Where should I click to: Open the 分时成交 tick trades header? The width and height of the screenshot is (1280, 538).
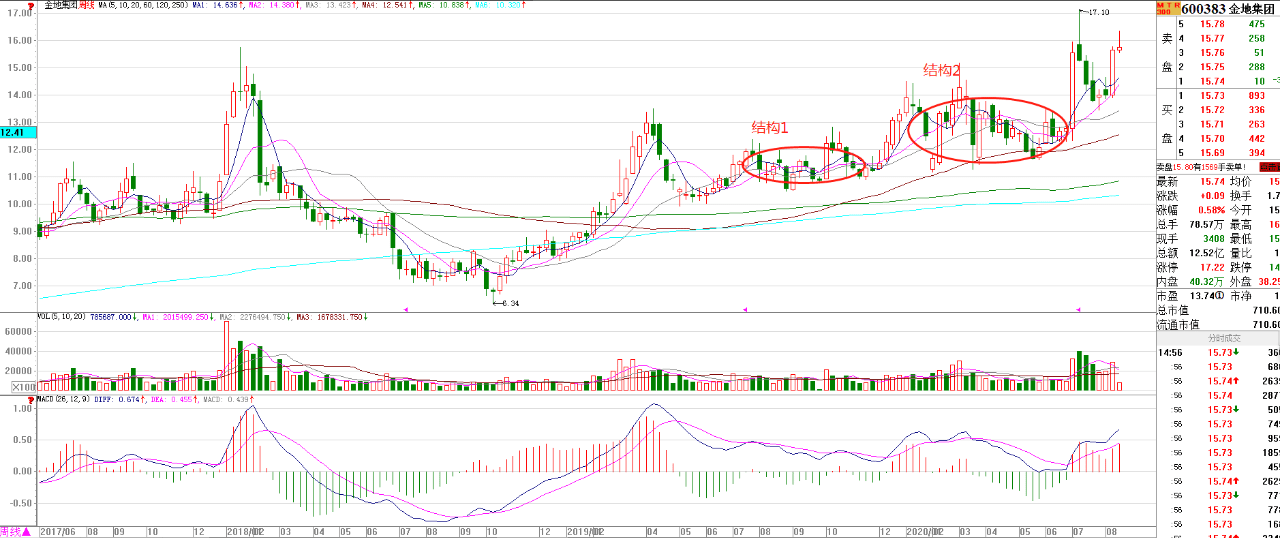[1225, 338]
